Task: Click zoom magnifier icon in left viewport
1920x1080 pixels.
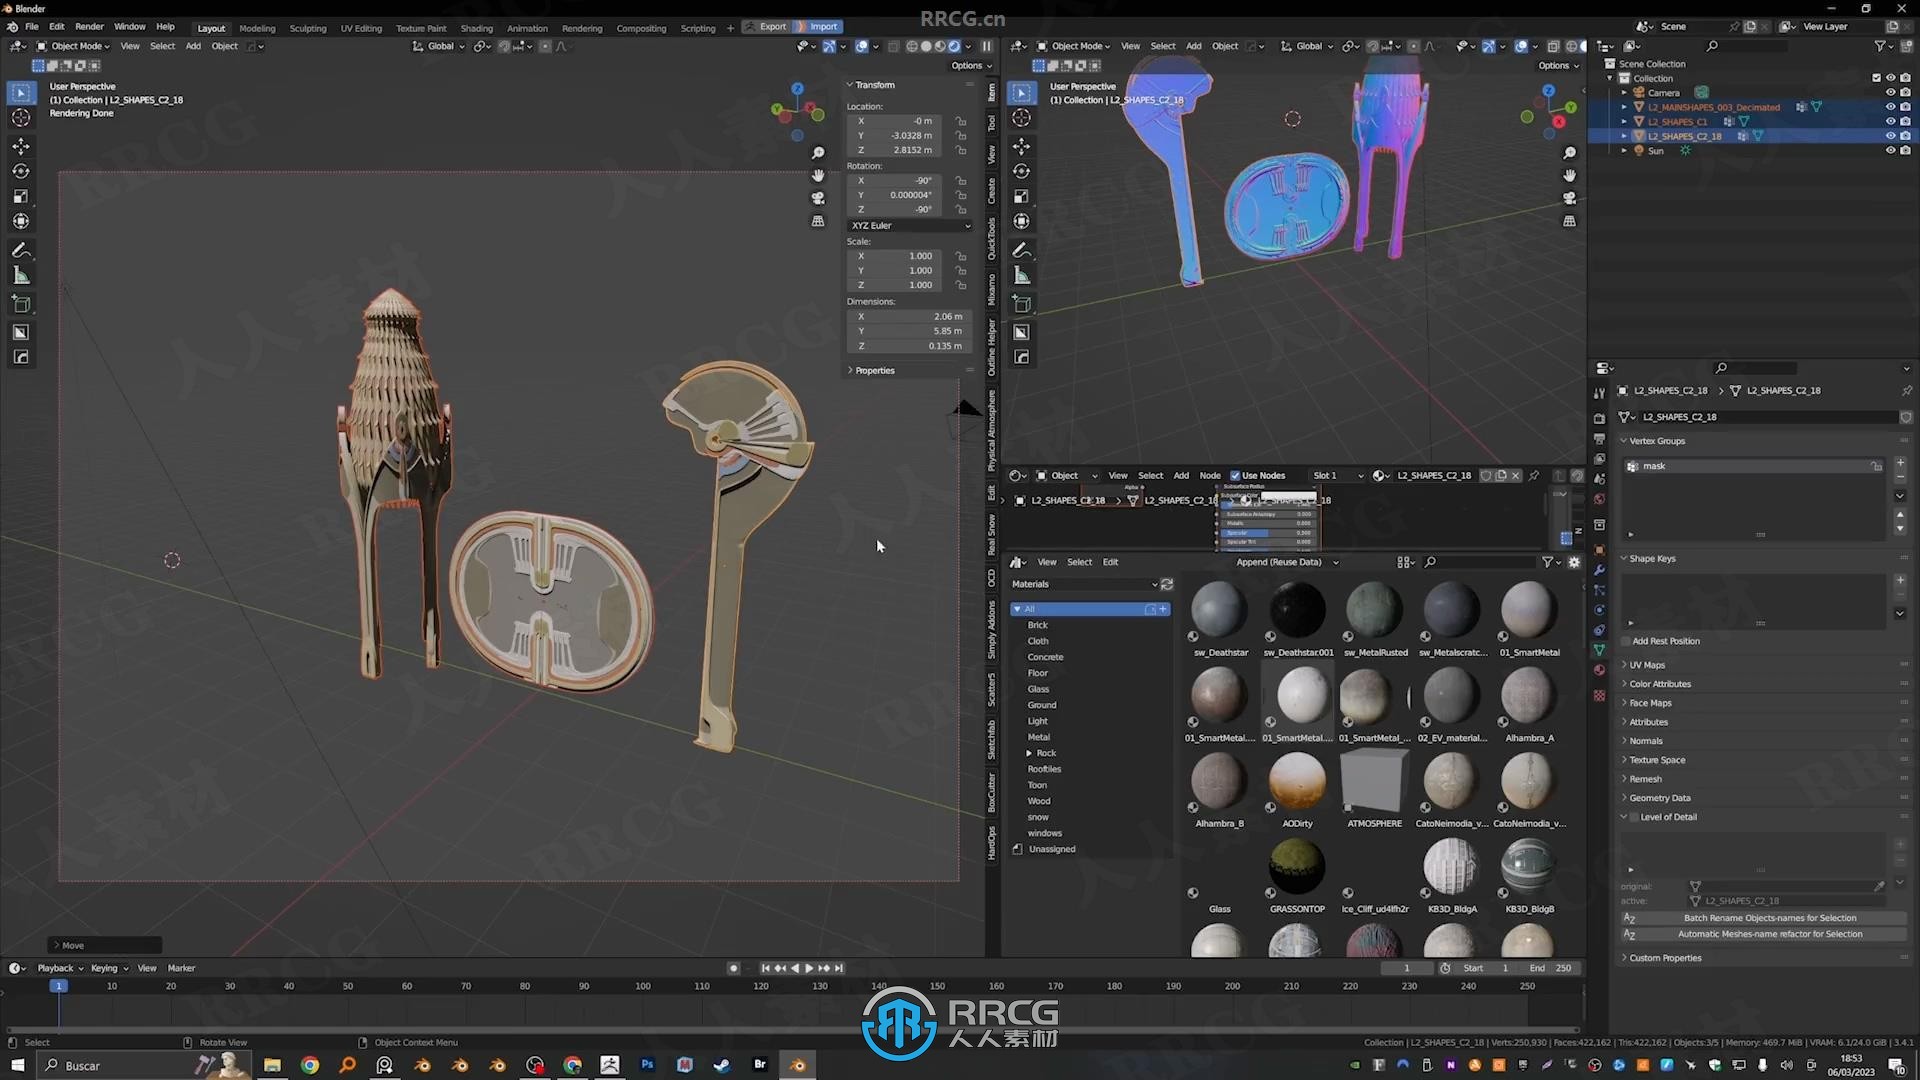Action: pos(818,153)
